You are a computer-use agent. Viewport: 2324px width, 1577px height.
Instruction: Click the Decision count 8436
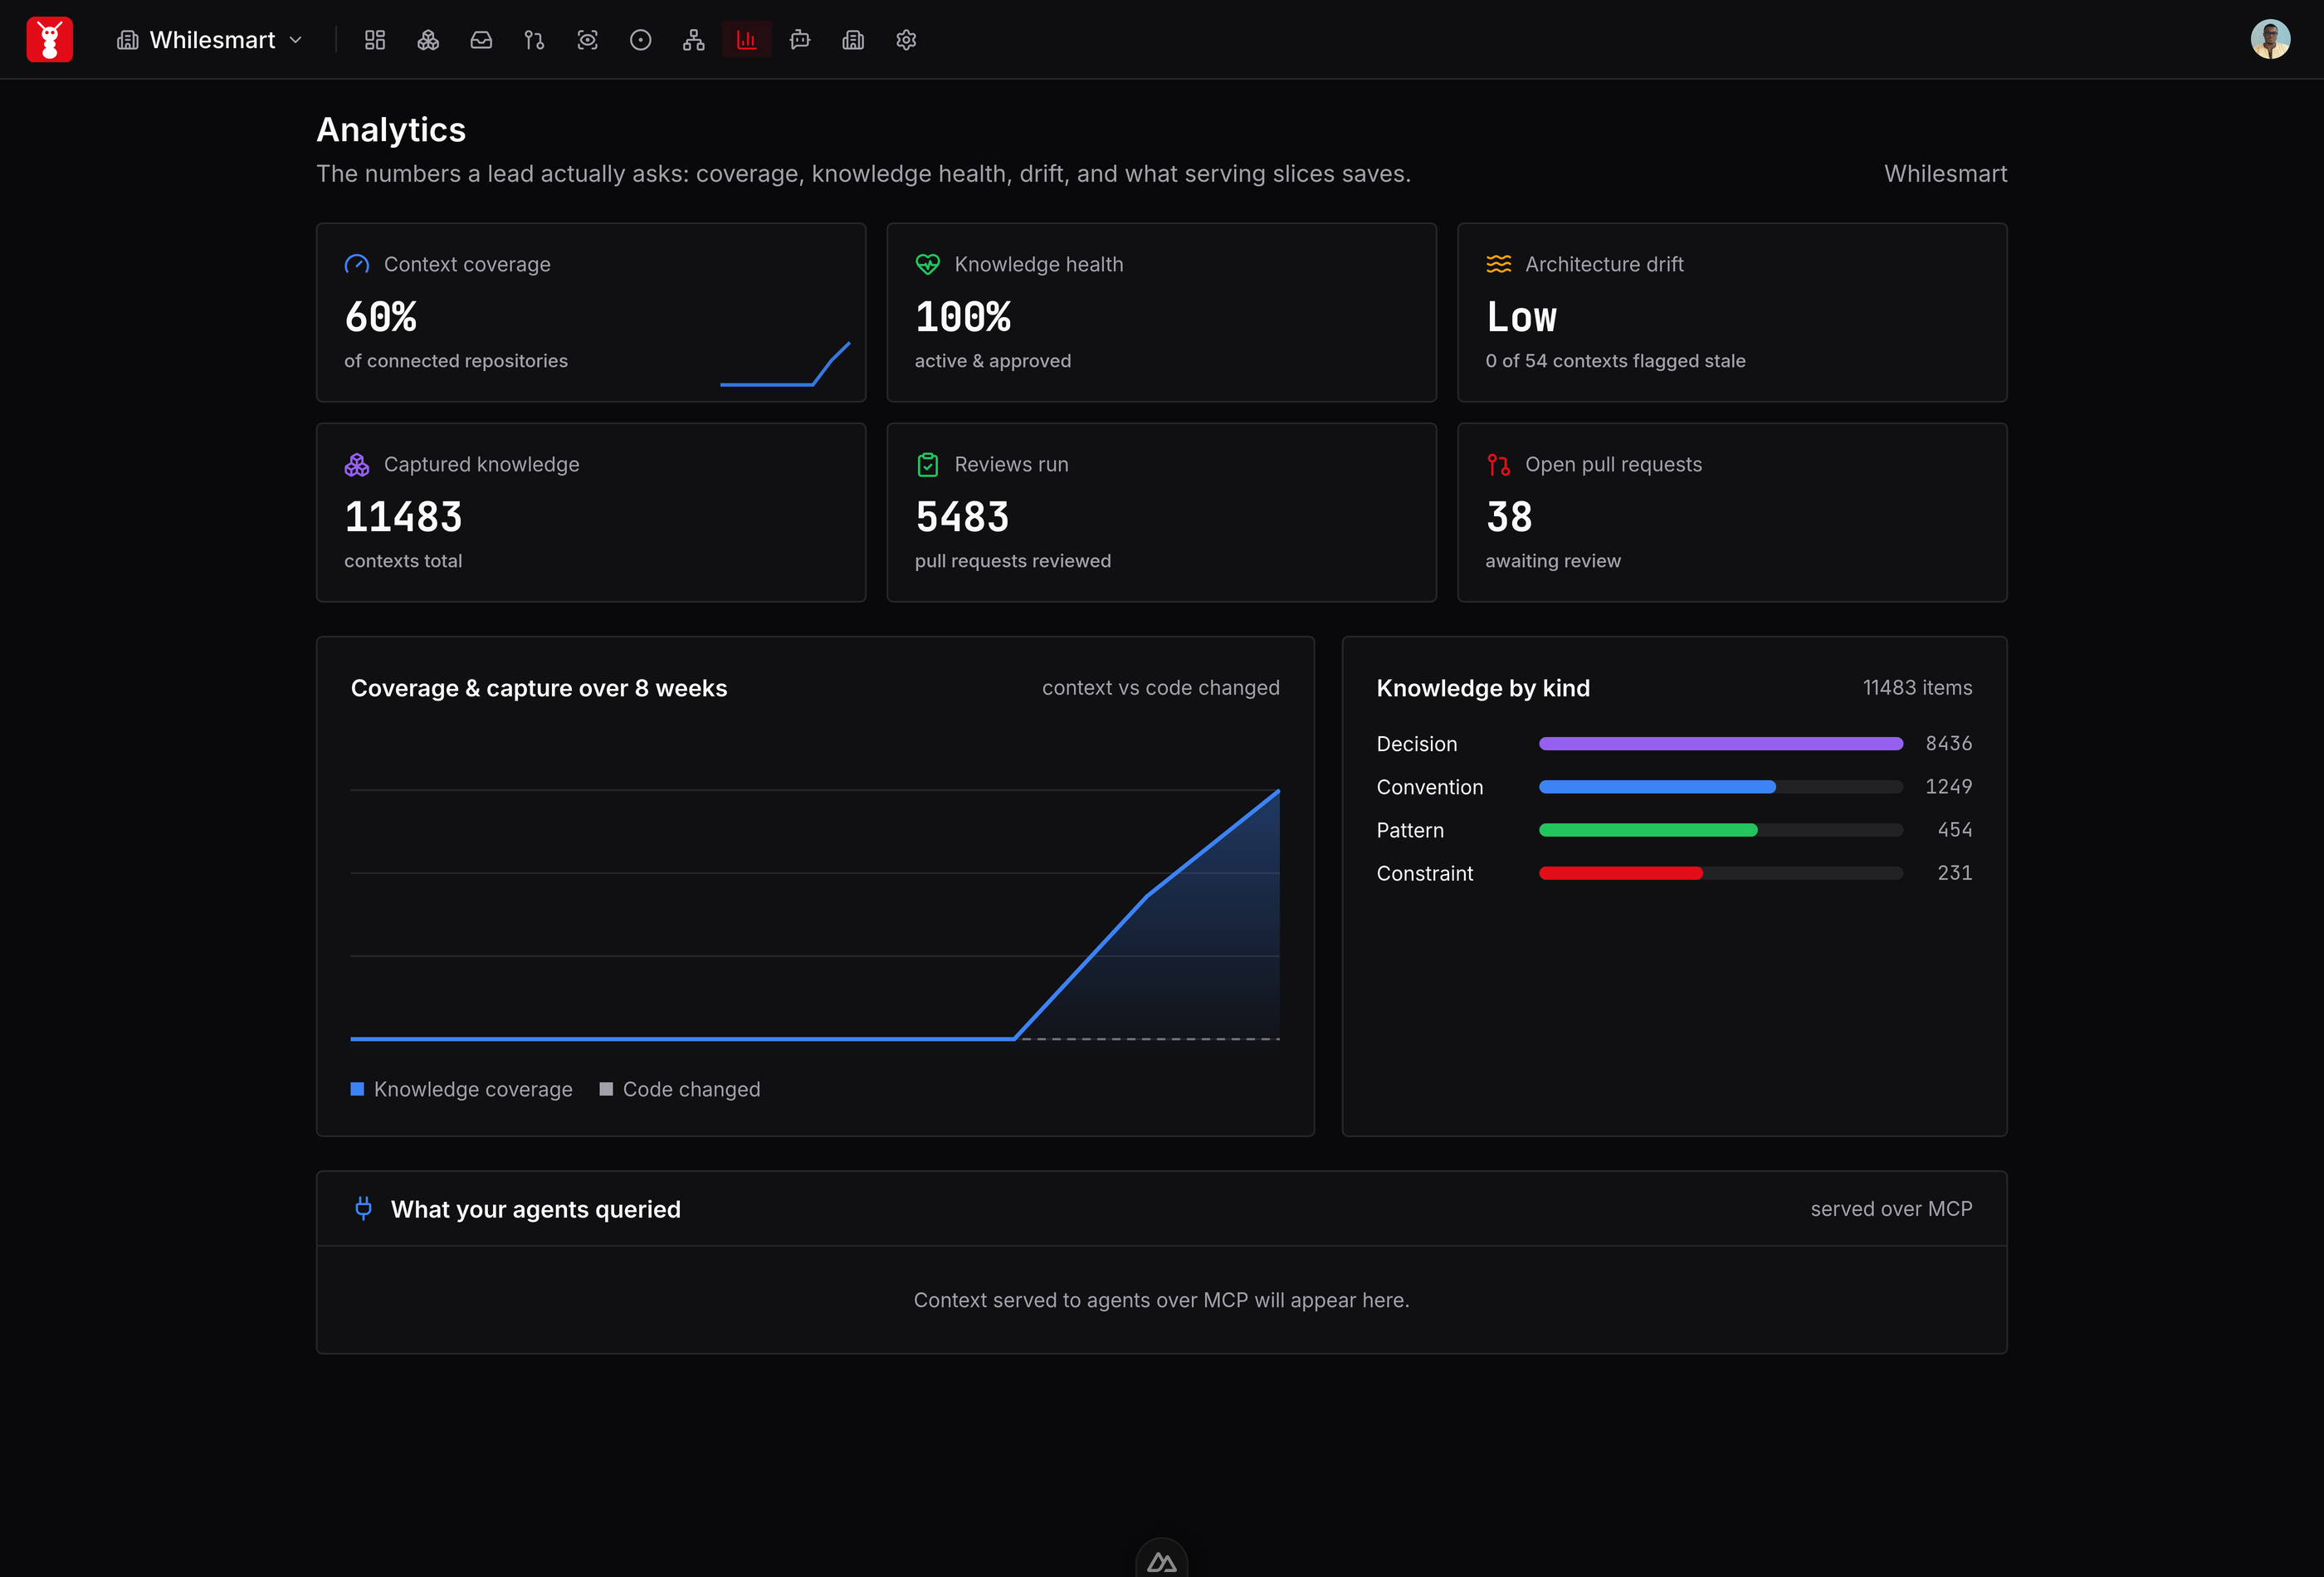click(1949, 743)
